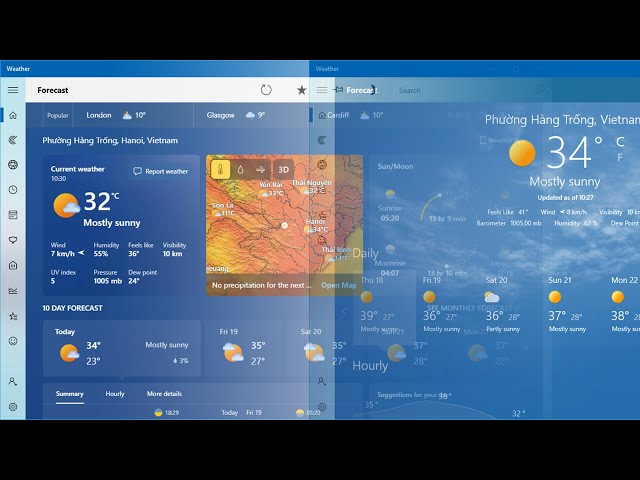Click the 'Updated as of 10:27' text
The height and width of the screenshot is (480, 640).
[565, 198]
